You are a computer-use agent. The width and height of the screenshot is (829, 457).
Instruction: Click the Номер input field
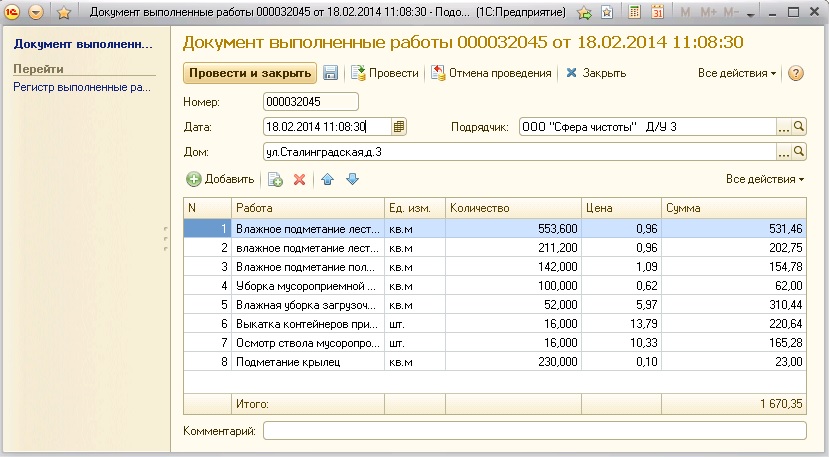(311, 102)
